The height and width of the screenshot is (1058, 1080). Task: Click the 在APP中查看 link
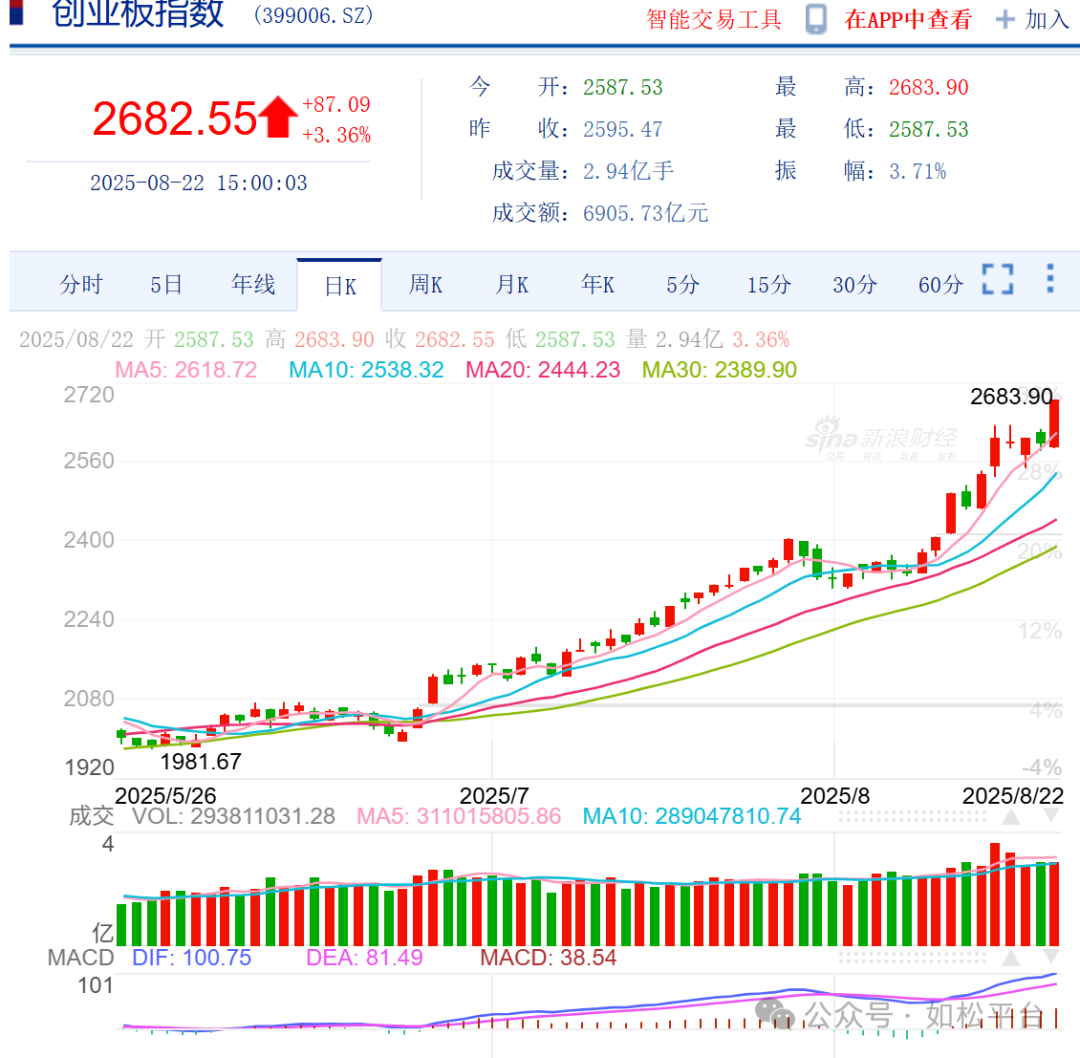click(908, 19)
